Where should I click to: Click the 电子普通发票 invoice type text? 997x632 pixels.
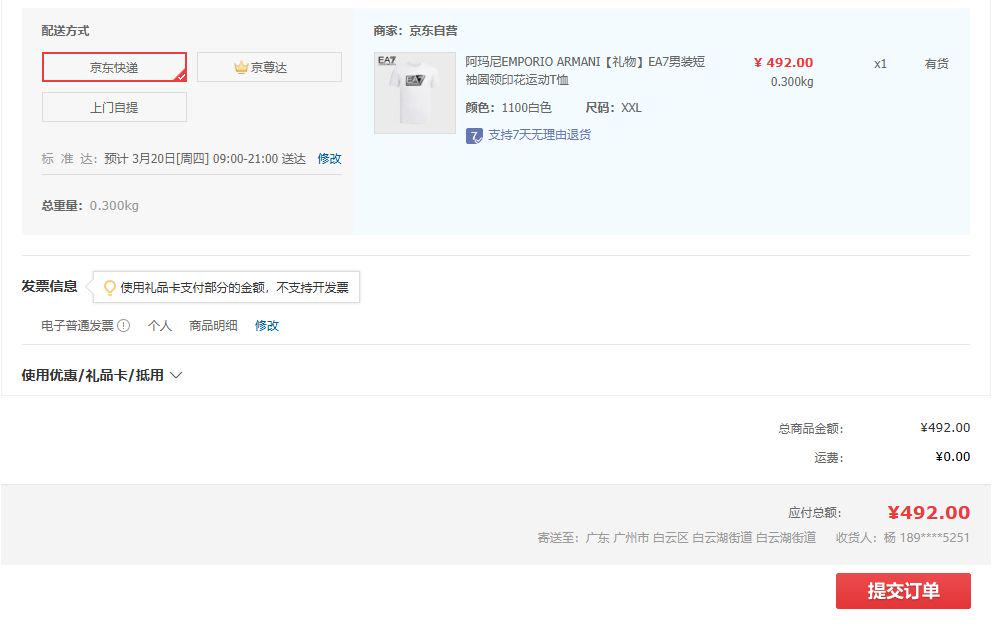tap(78, 326)
